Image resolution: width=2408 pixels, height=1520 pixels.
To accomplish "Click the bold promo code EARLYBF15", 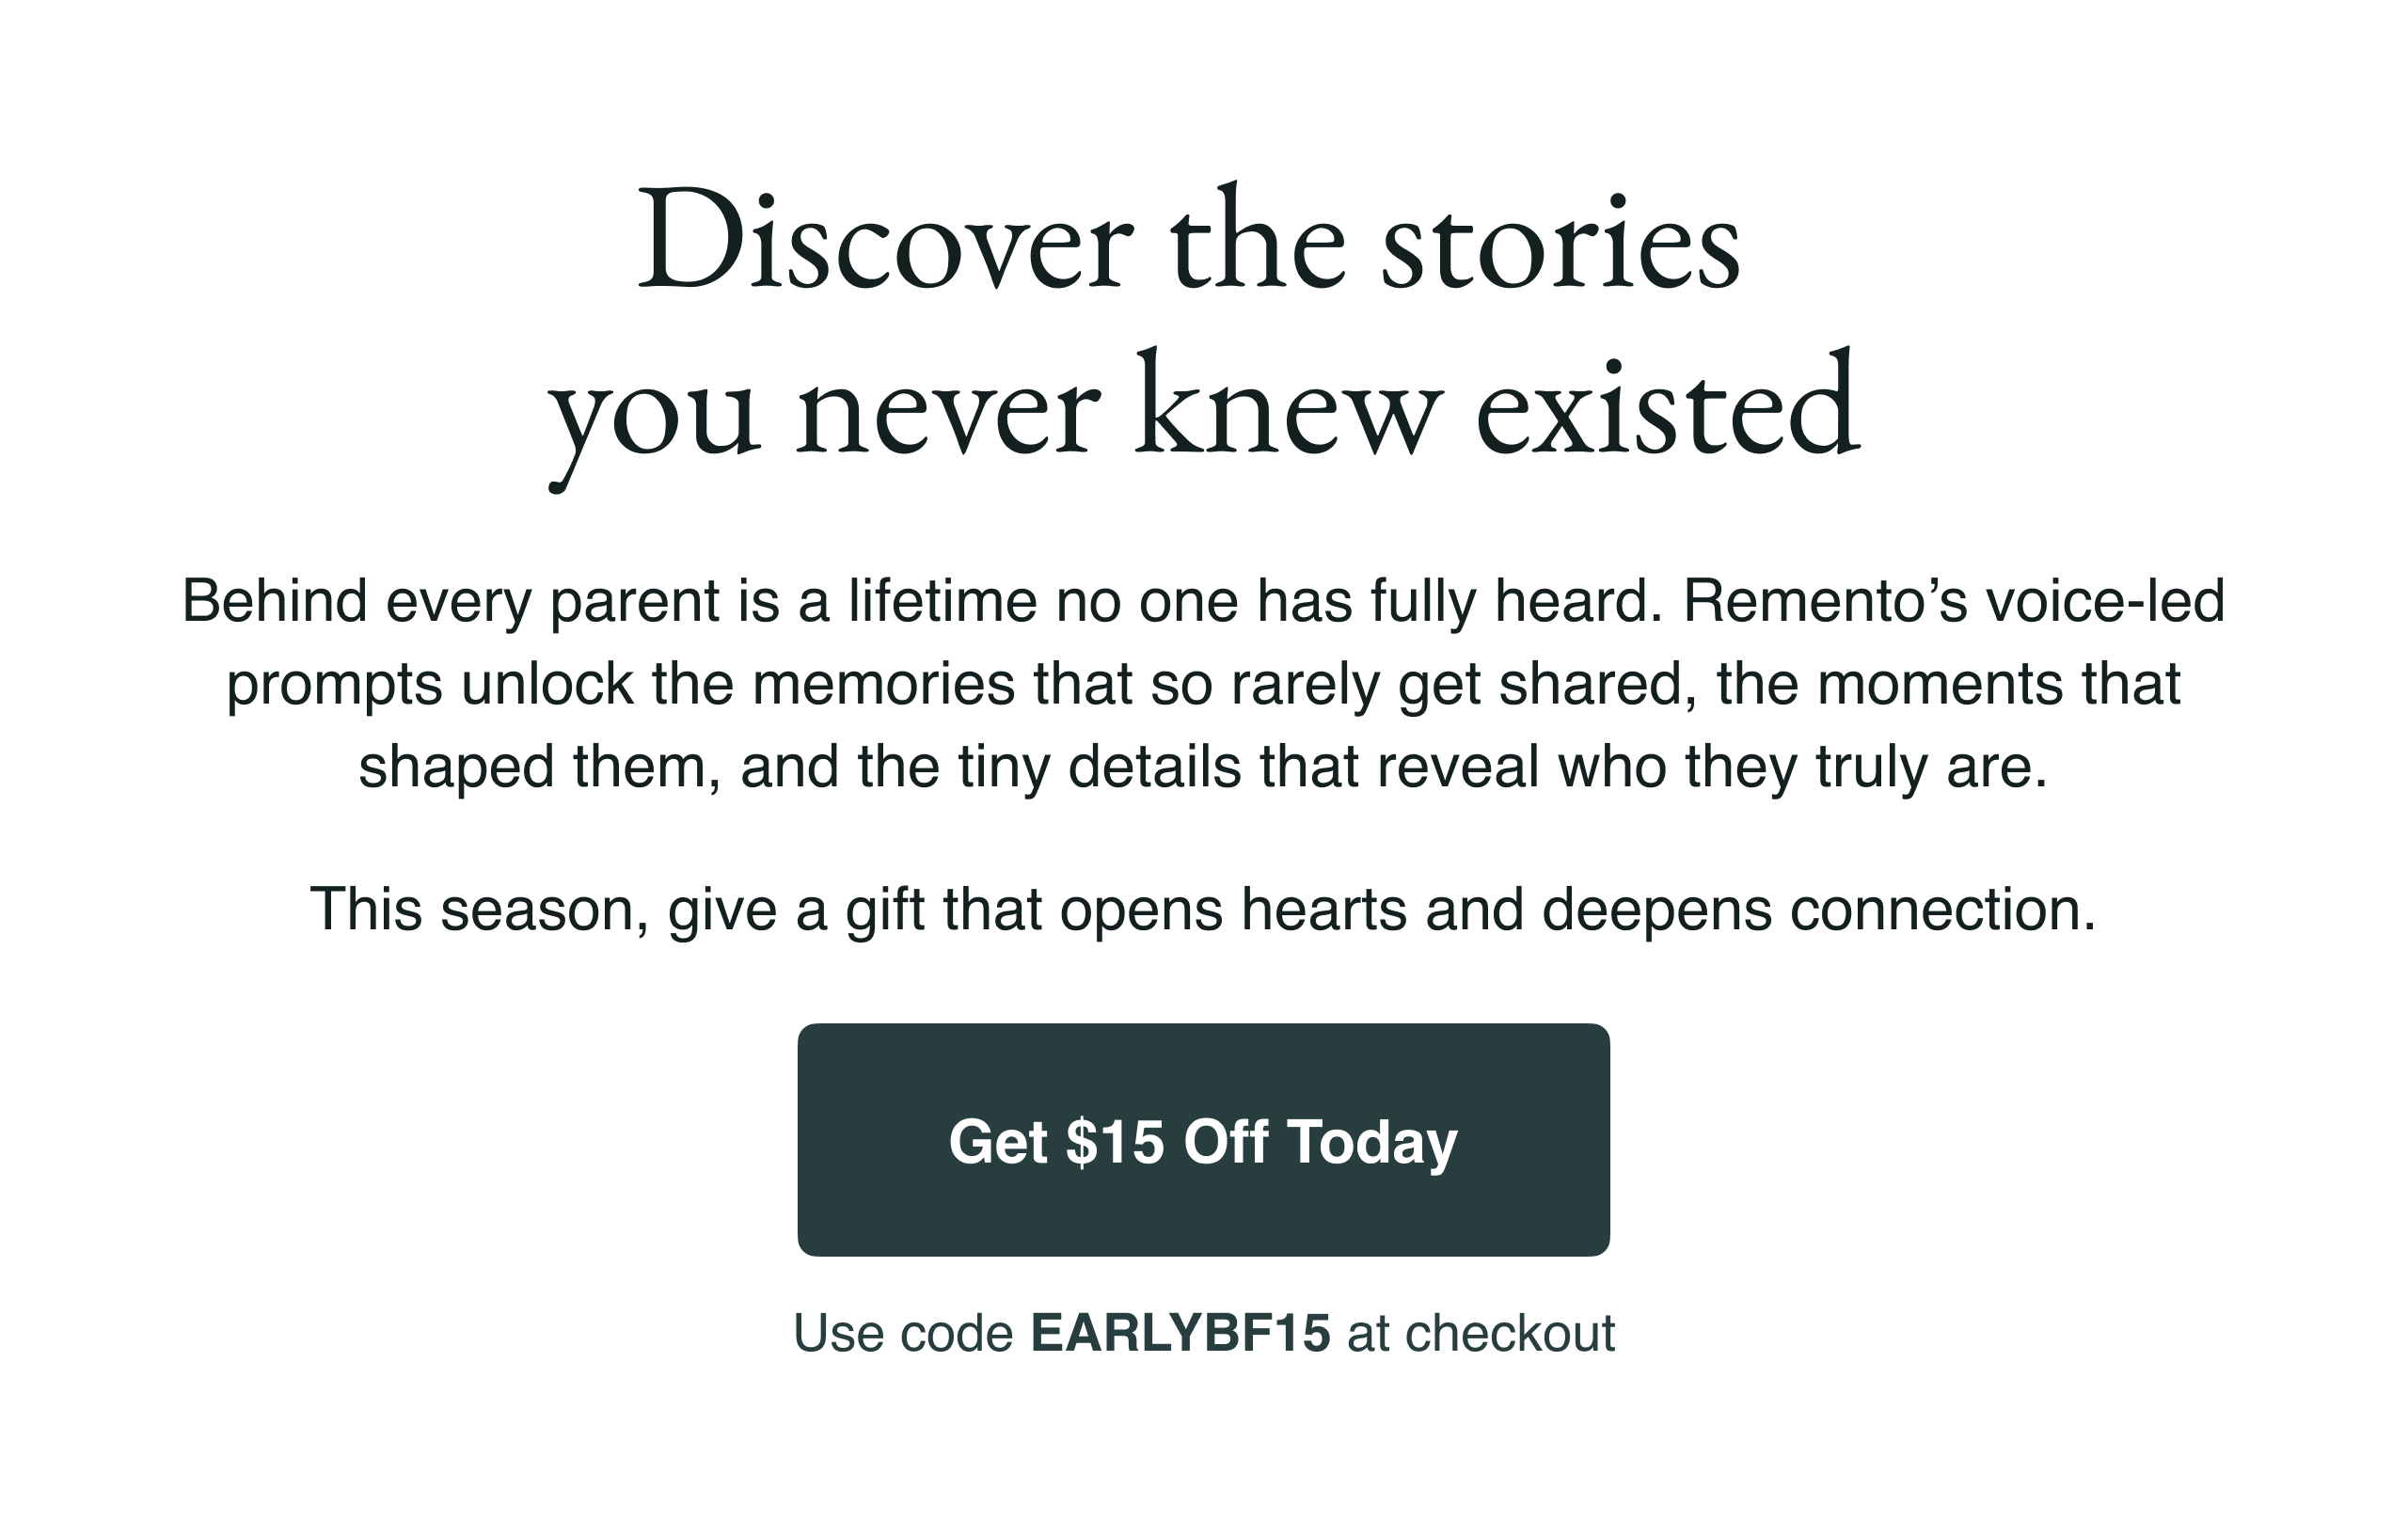I will (x=1180, y=1333).
